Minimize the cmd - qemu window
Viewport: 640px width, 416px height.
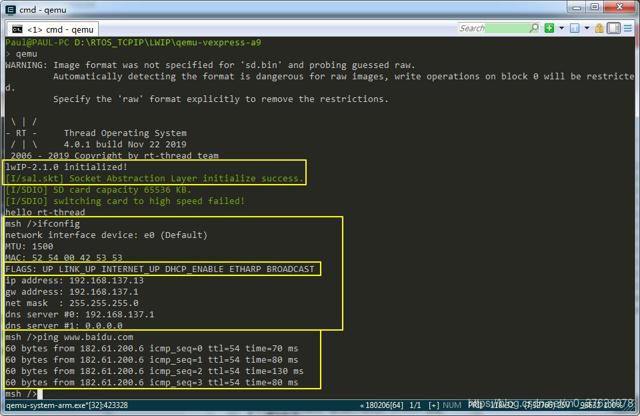coord(576,7)
